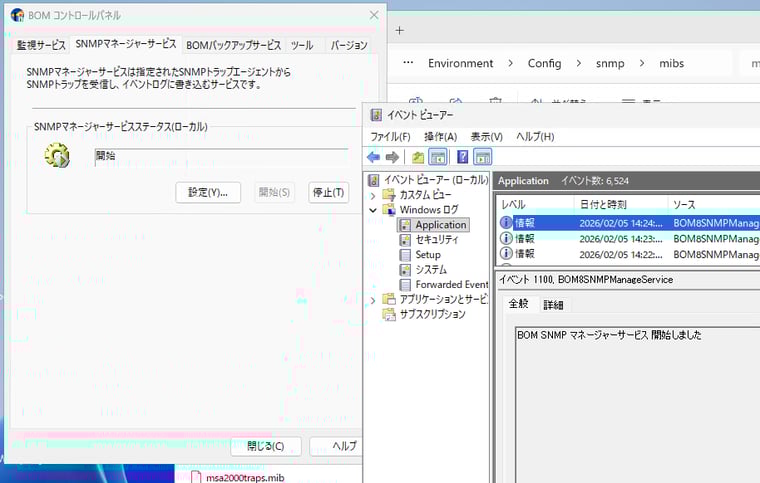Click the 設定(Y)... button
Screen dimensions: 760x483
208,192
